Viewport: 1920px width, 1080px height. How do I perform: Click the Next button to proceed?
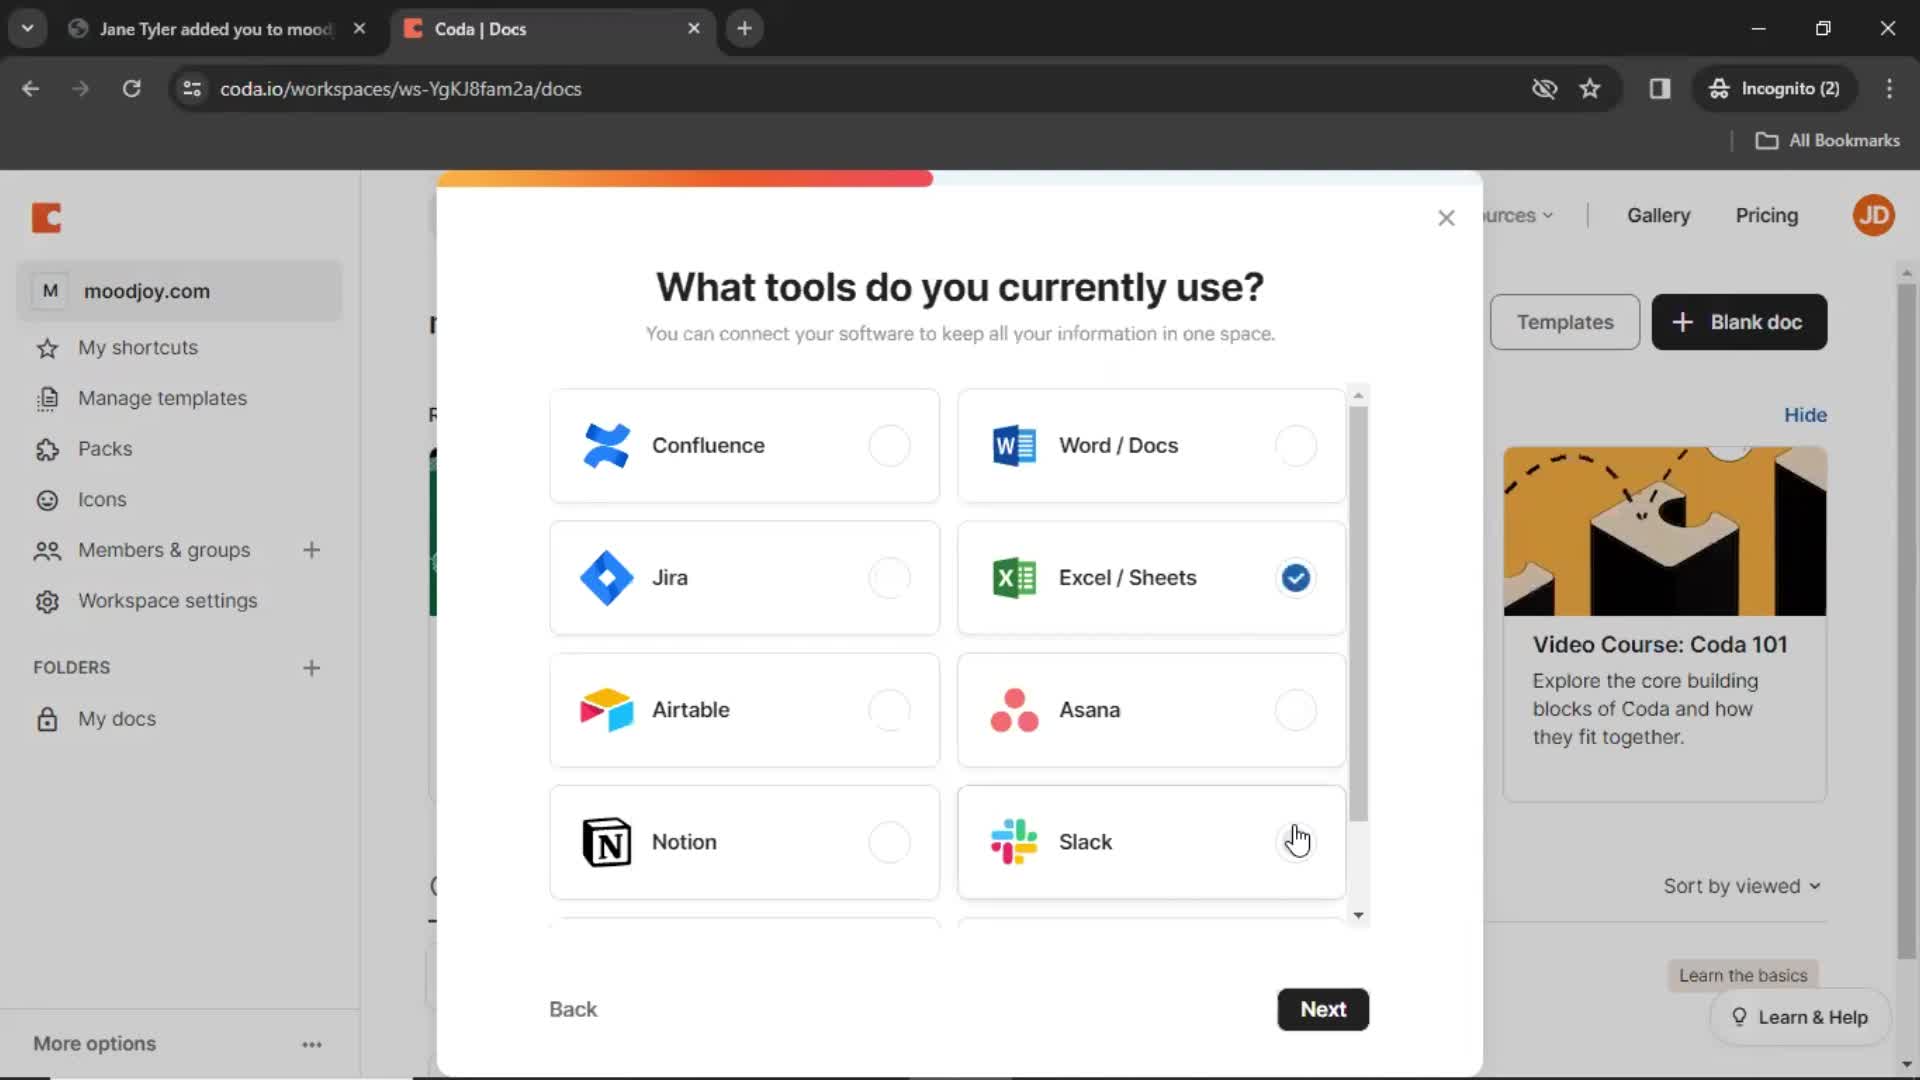pyautogui.click(x=1323, y=1009)
